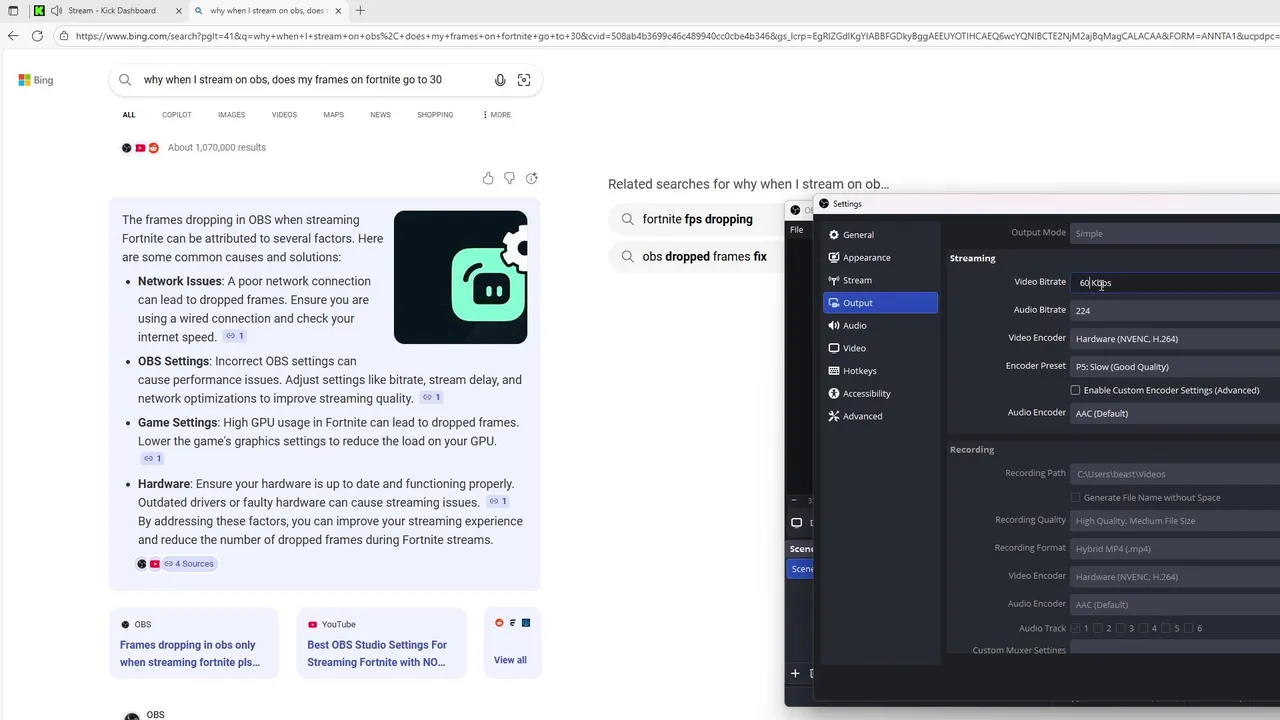1280x720 pixels.
Task: Switch to the MAPS search tab
Action: [333, 115]
